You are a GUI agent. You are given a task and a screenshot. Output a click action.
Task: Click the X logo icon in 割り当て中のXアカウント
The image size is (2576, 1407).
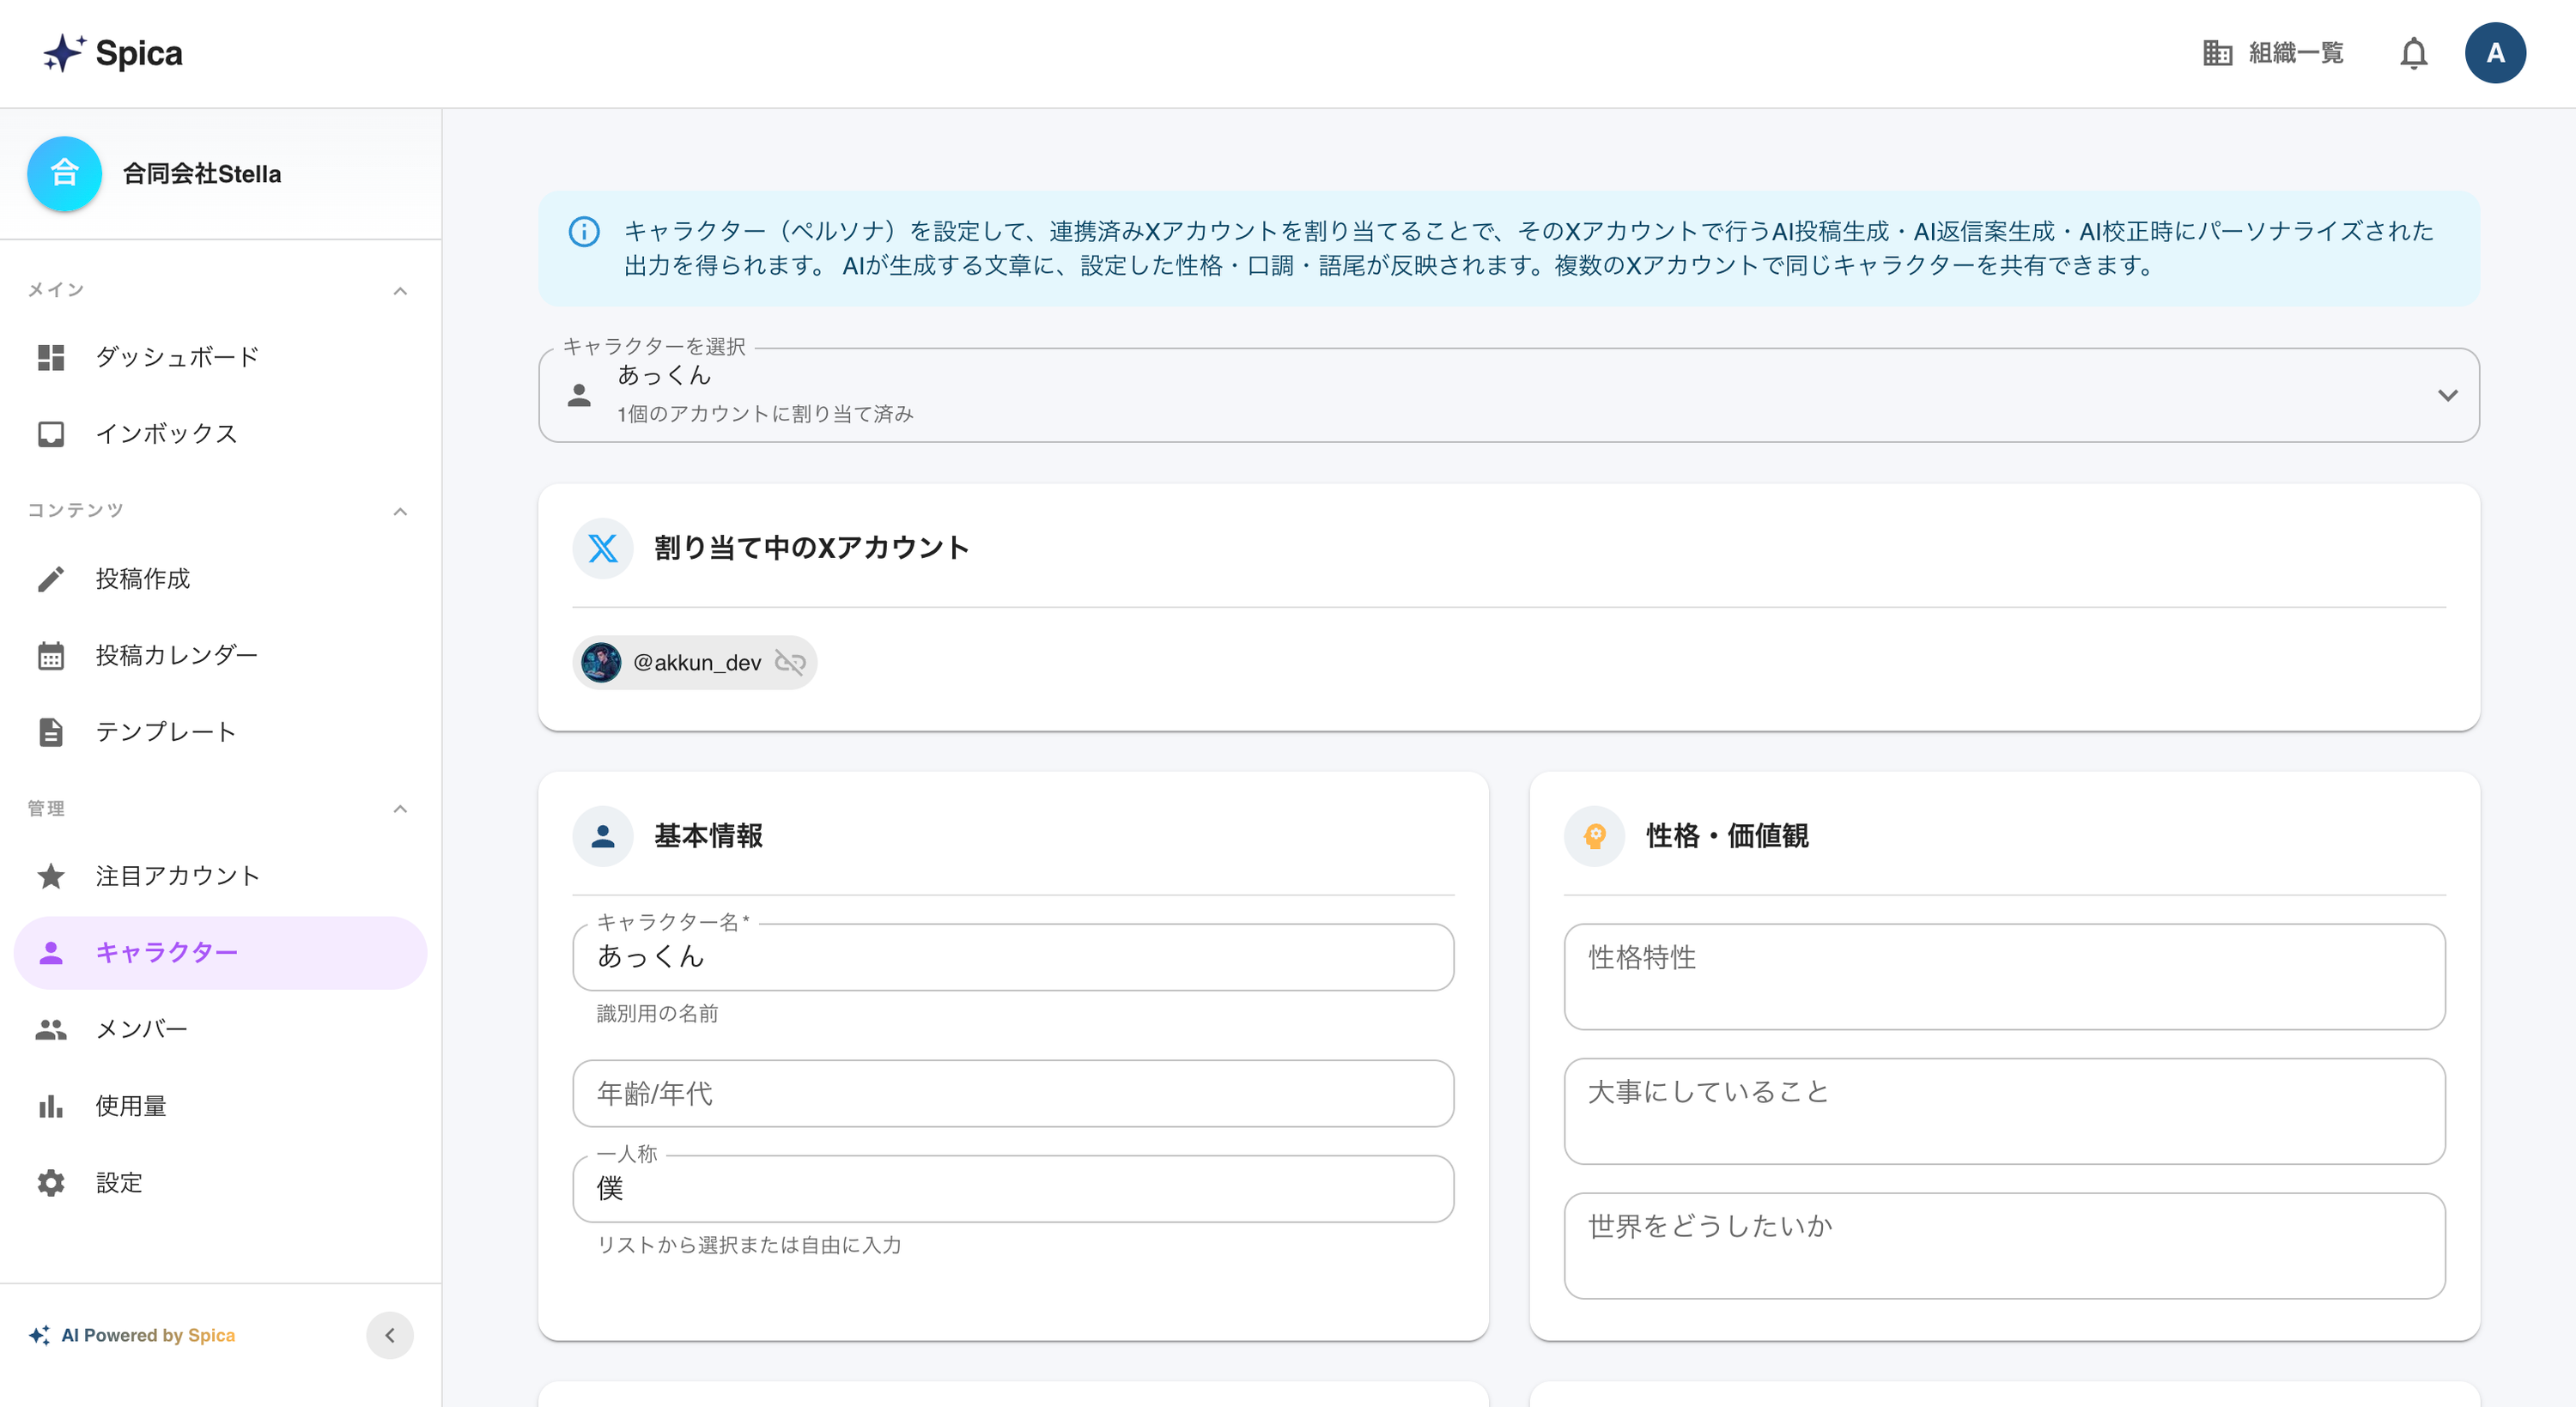[x=603, y=548]
